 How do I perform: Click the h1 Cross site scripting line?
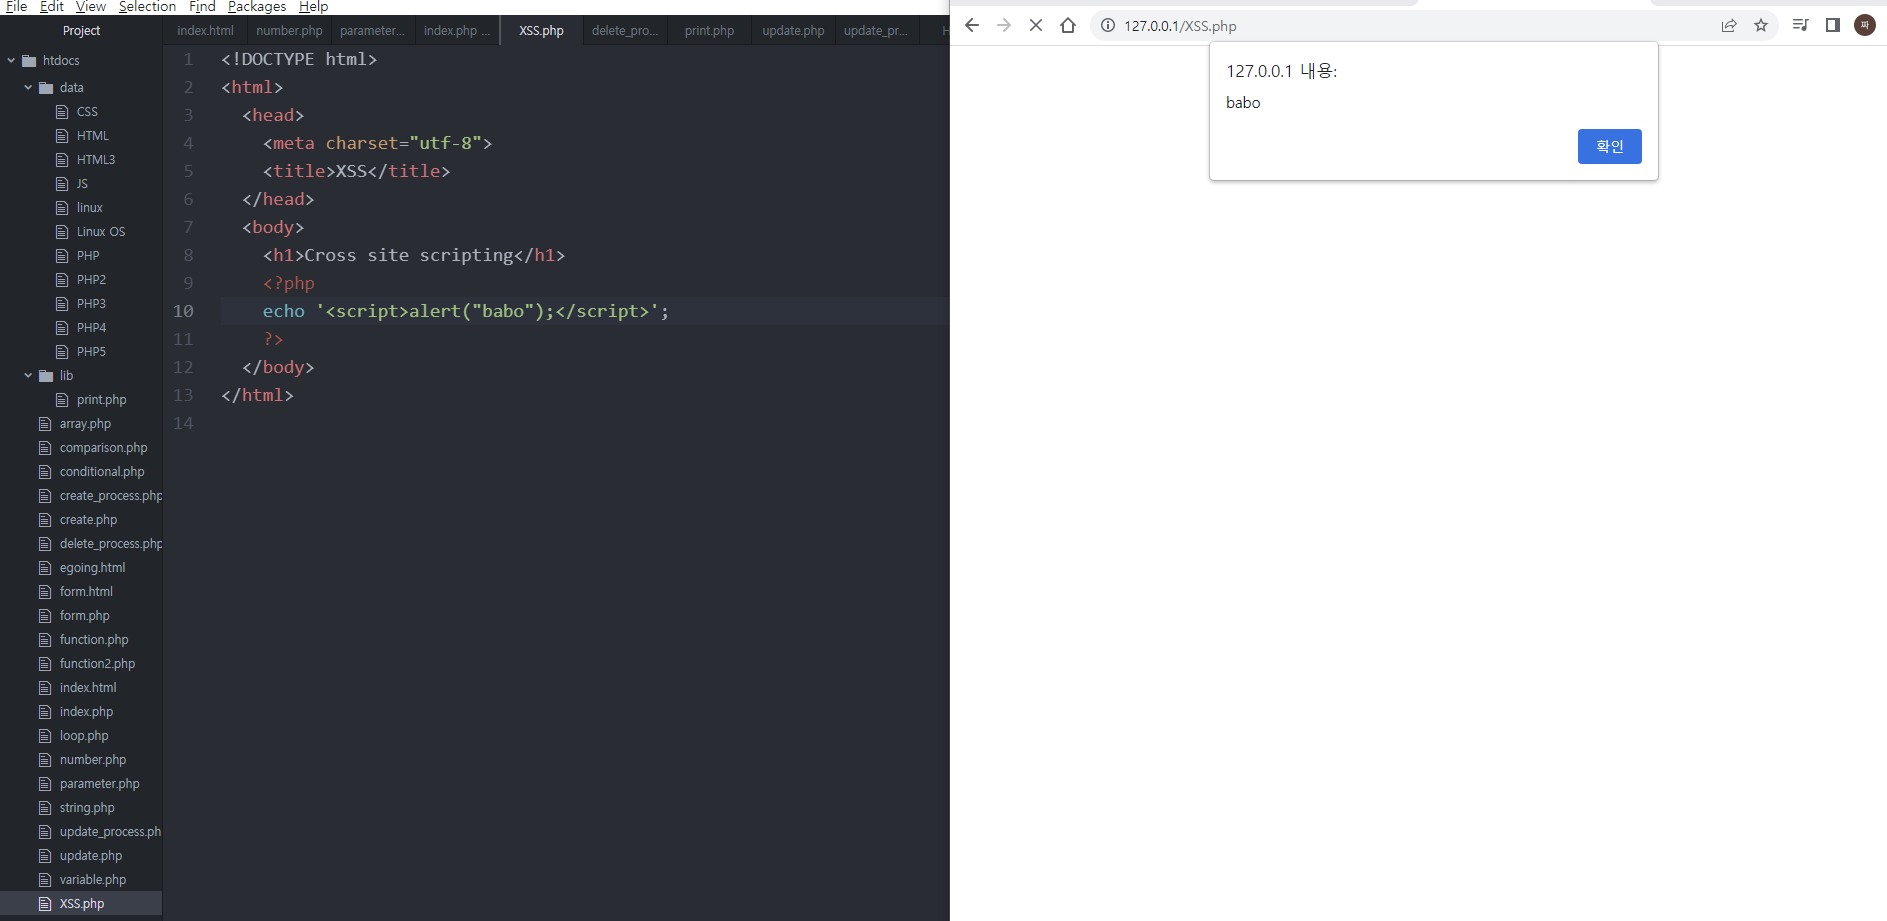[x=414, y=255]
